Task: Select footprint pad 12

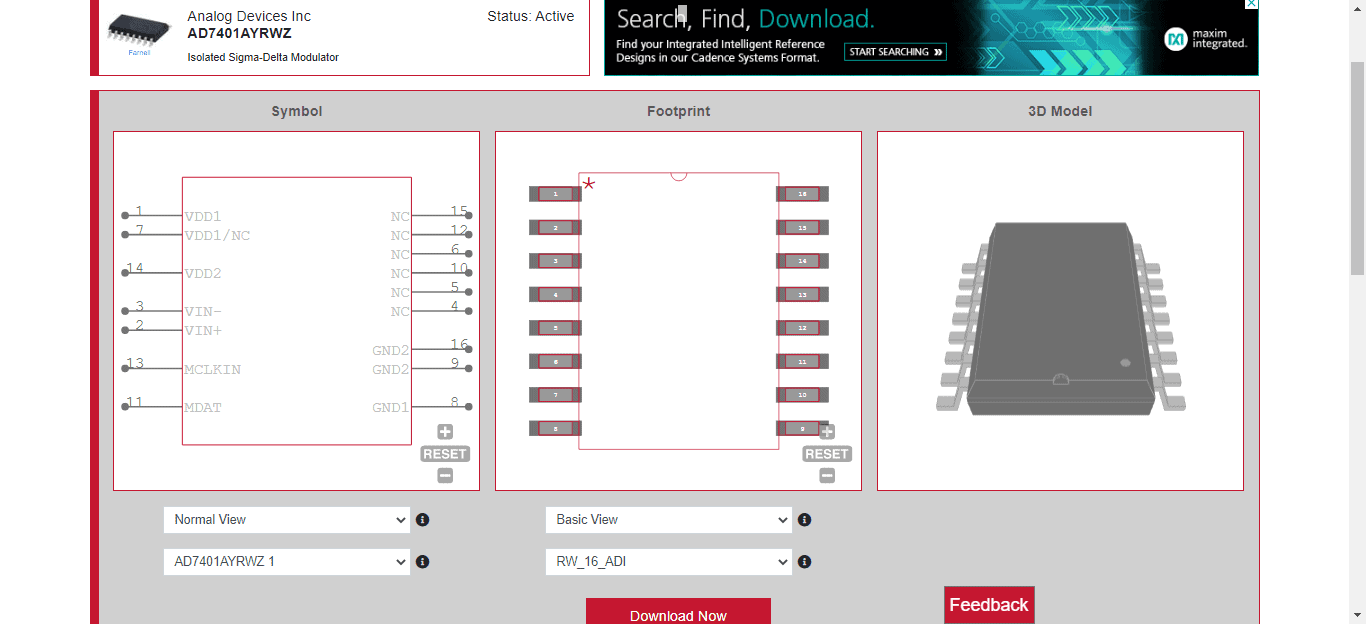Action: (802, 328)
